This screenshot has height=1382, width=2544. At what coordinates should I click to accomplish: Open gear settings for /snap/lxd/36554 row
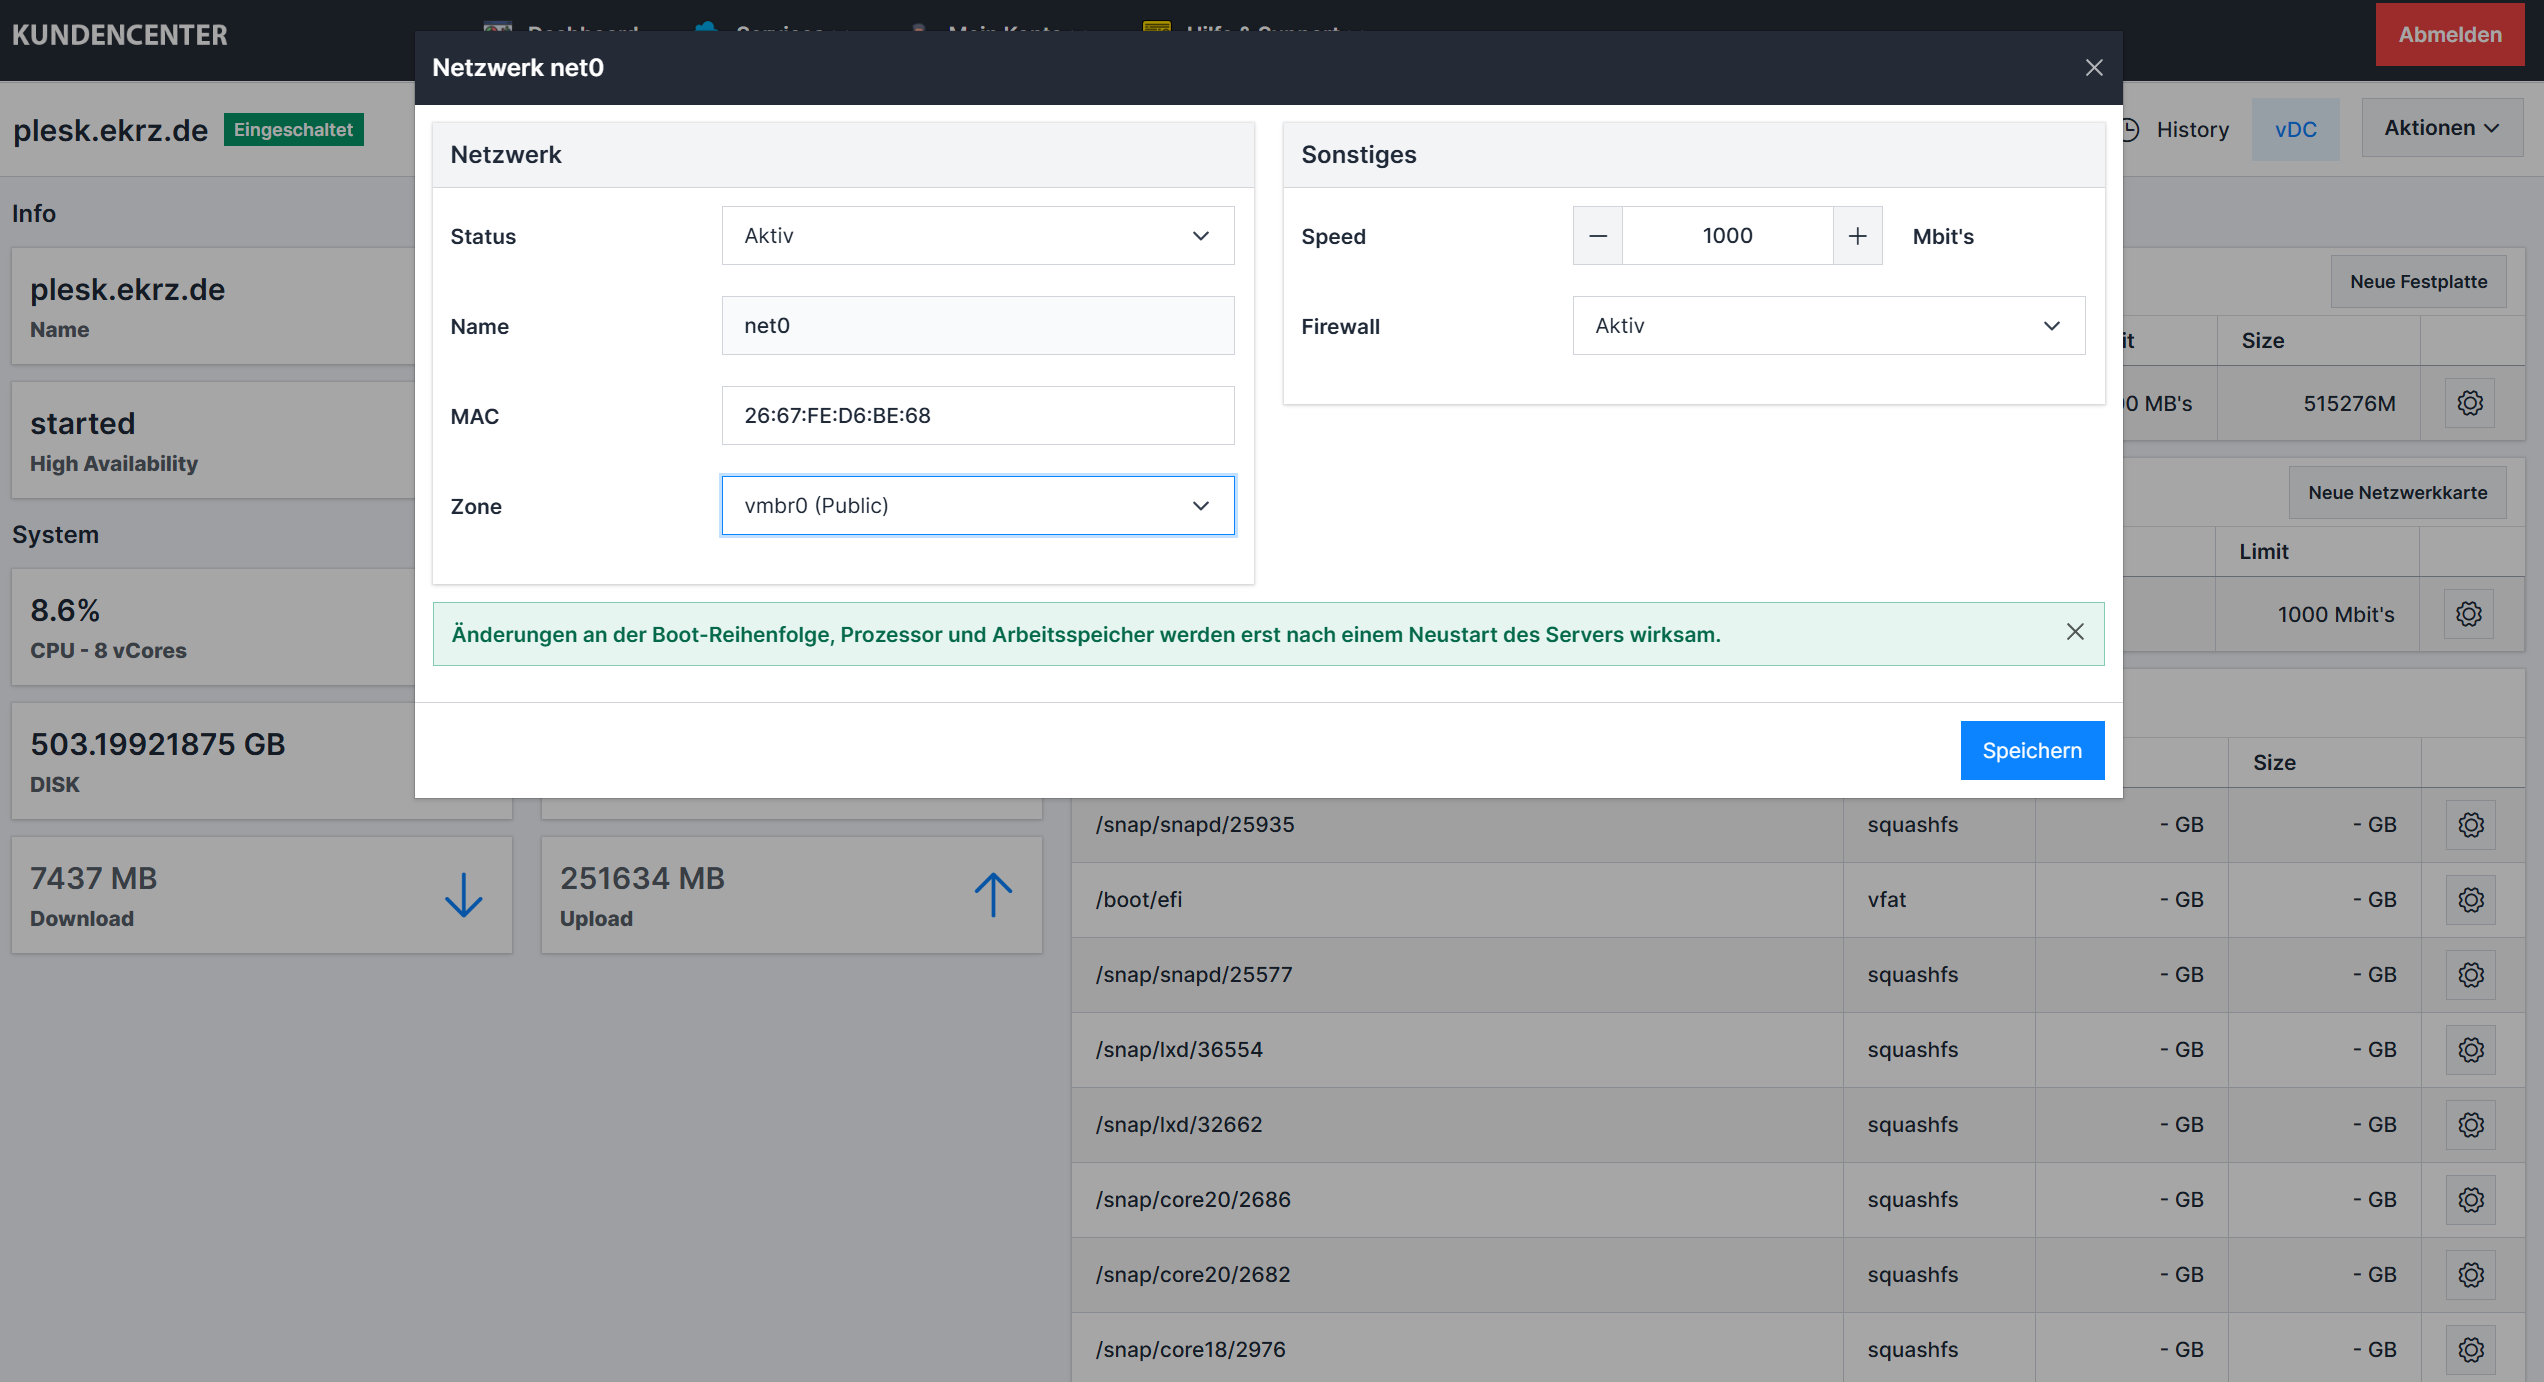(2471, 1050)
